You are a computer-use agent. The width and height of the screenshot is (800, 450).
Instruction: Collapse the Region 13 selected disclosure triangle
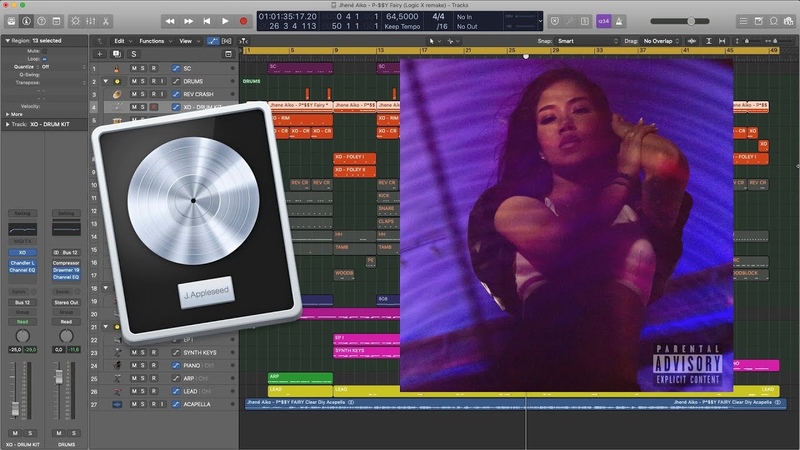(x=7, y=40)
